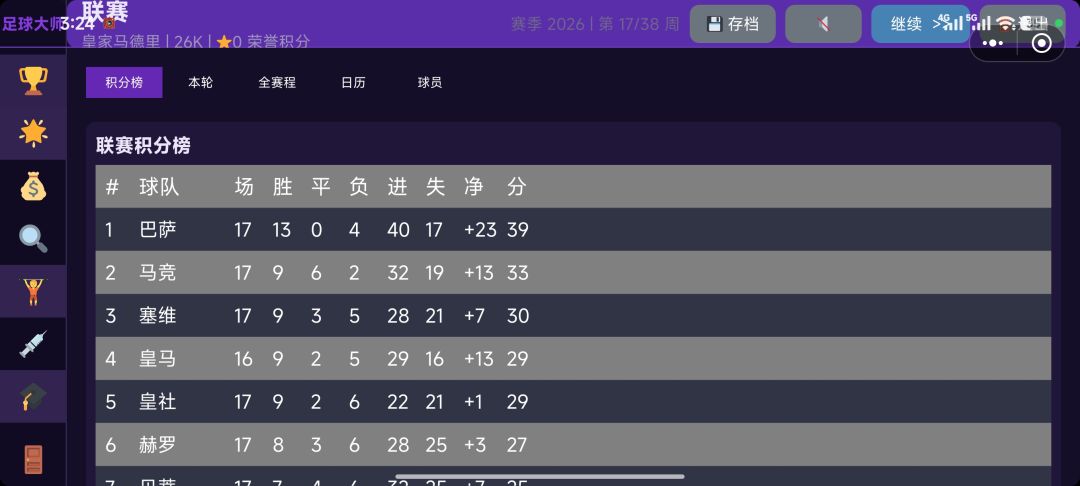The width and height of the screenshot is (1080, 486).
Task: Tap the mini-program circle close button
Action: [1041, 43]
